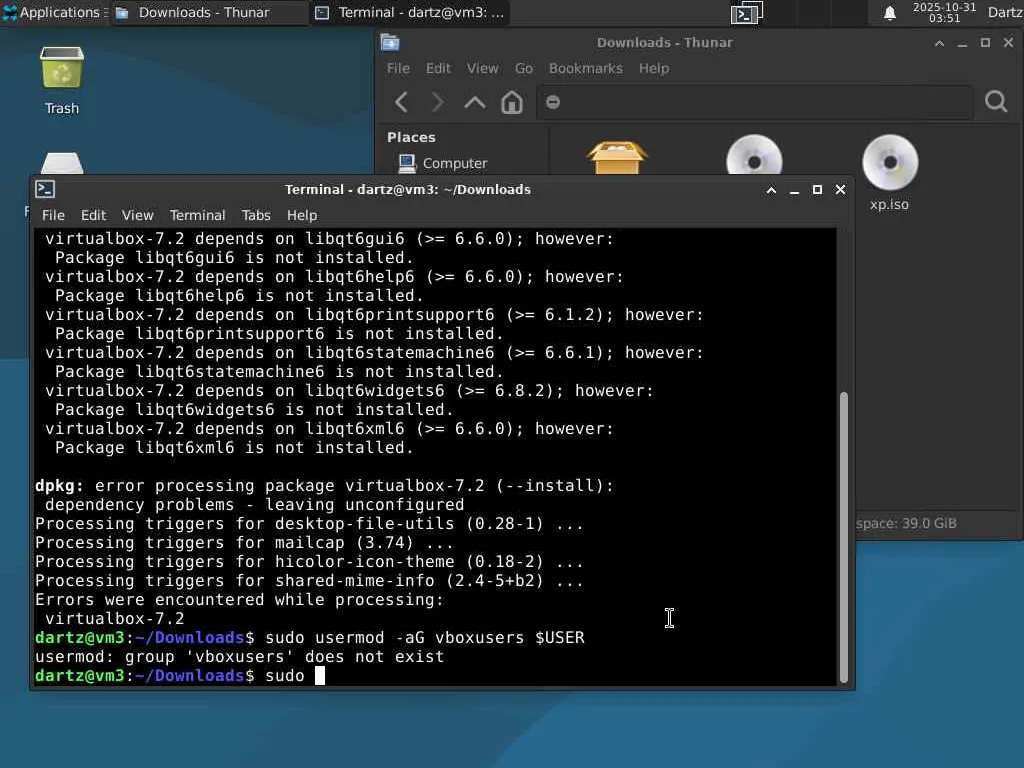The image size is (1024, 768).
Task: Maximize the terminal window
Action: (817, 189)
